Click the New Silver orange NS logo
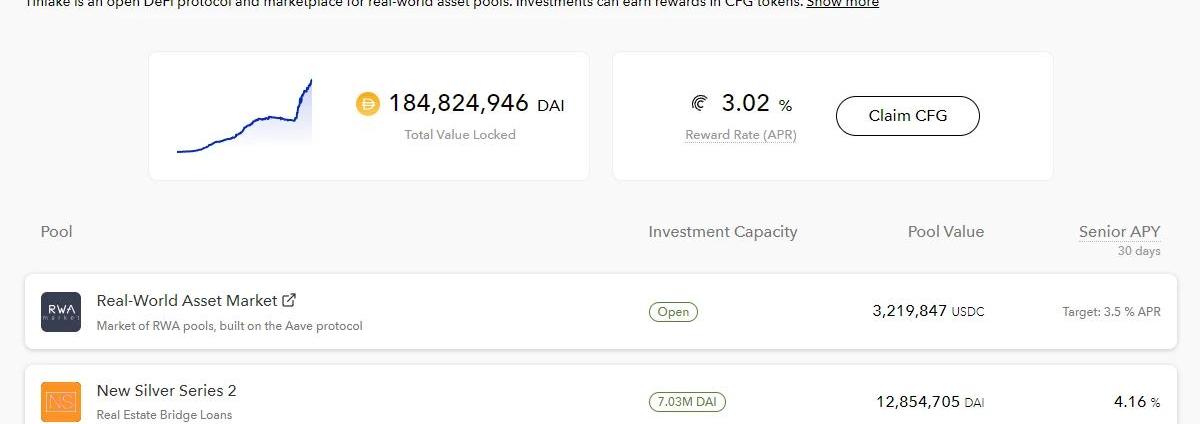The height and width of the screenshot is (424, 1200). pyautogui.click(x=61, y=402)
